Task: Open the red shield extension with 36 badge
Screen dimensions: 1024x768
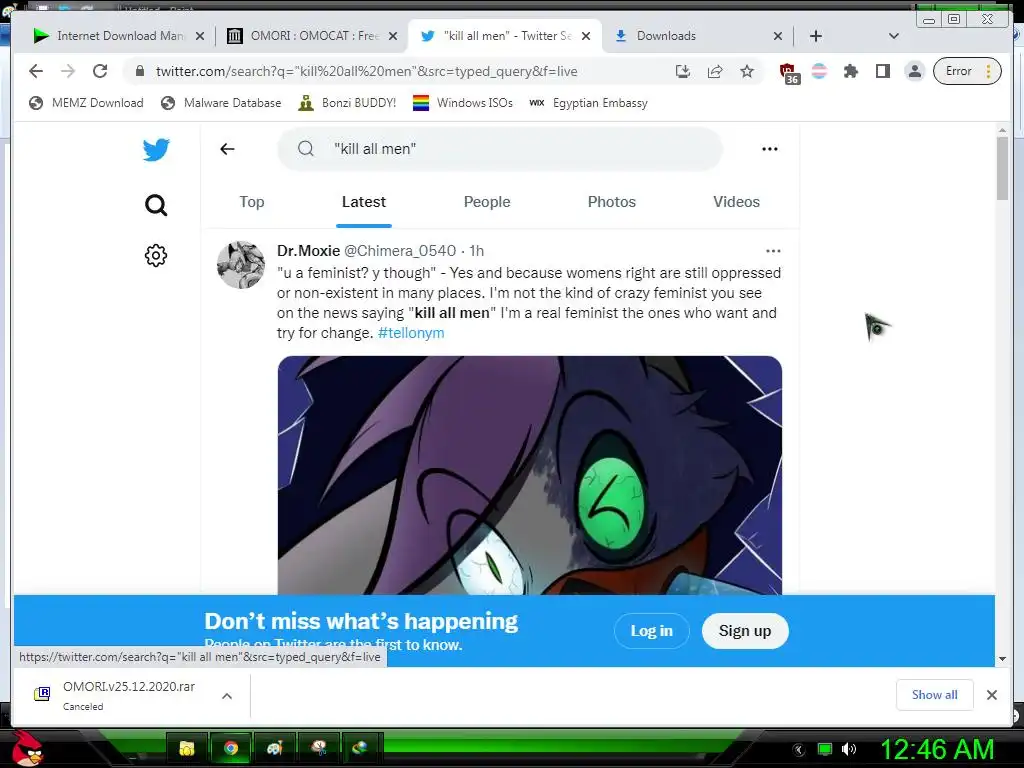Action: [x=788, y=72]
